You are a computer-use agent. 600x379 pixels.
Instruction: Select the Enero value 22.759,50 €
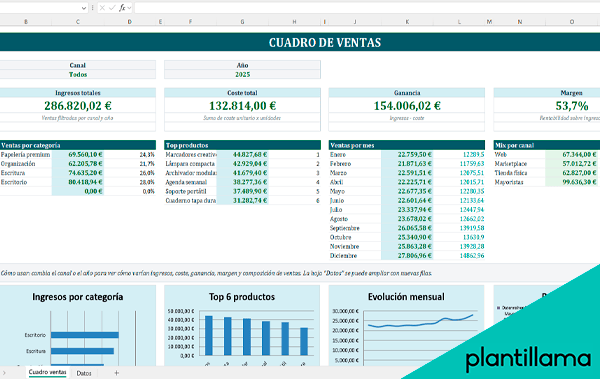407,155
